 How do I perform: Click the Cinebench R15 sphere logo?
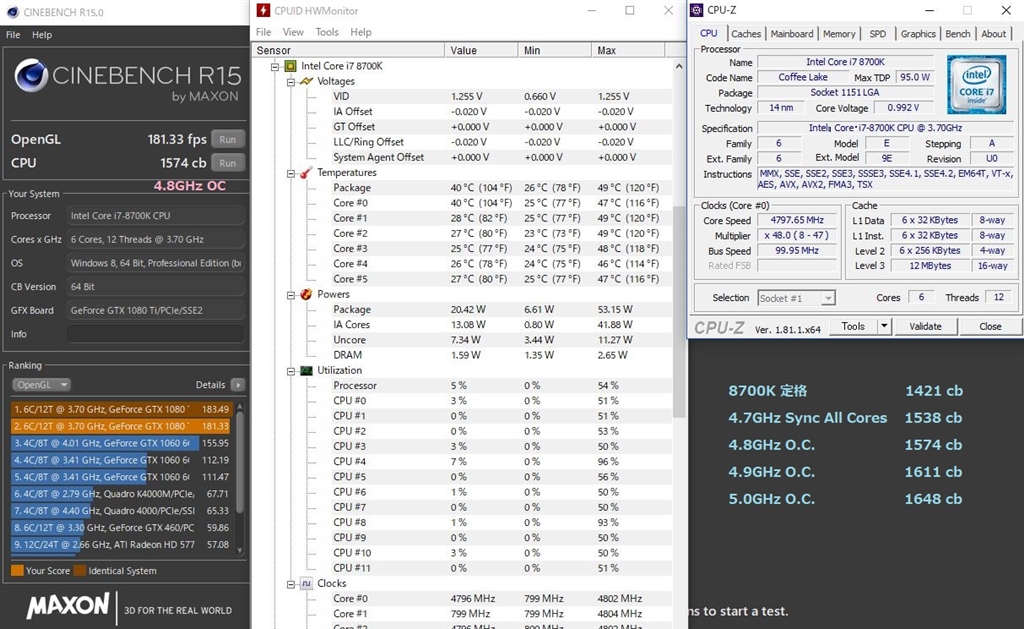click(x=31, y=75)
